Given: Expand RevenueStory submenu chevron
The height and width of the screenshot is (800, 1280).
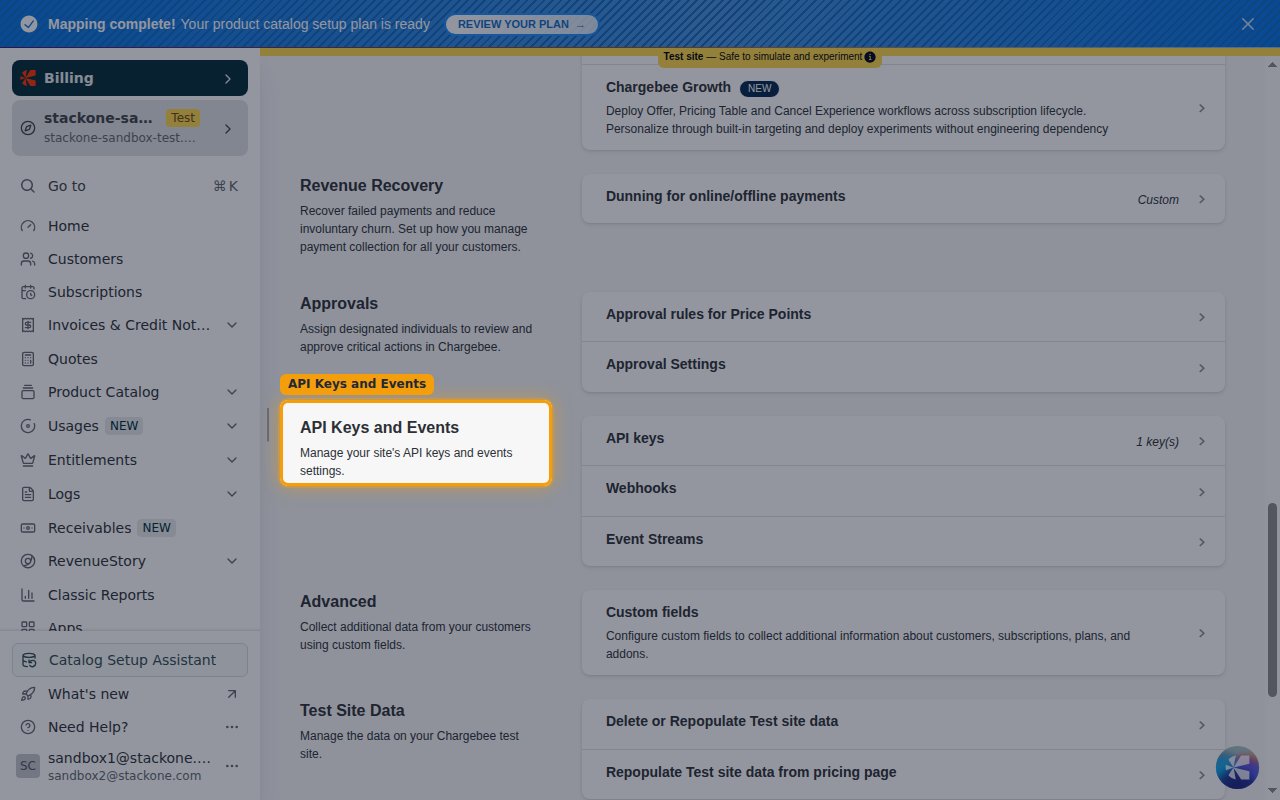Looking at the screenshot, I should (x=232, y=561).
